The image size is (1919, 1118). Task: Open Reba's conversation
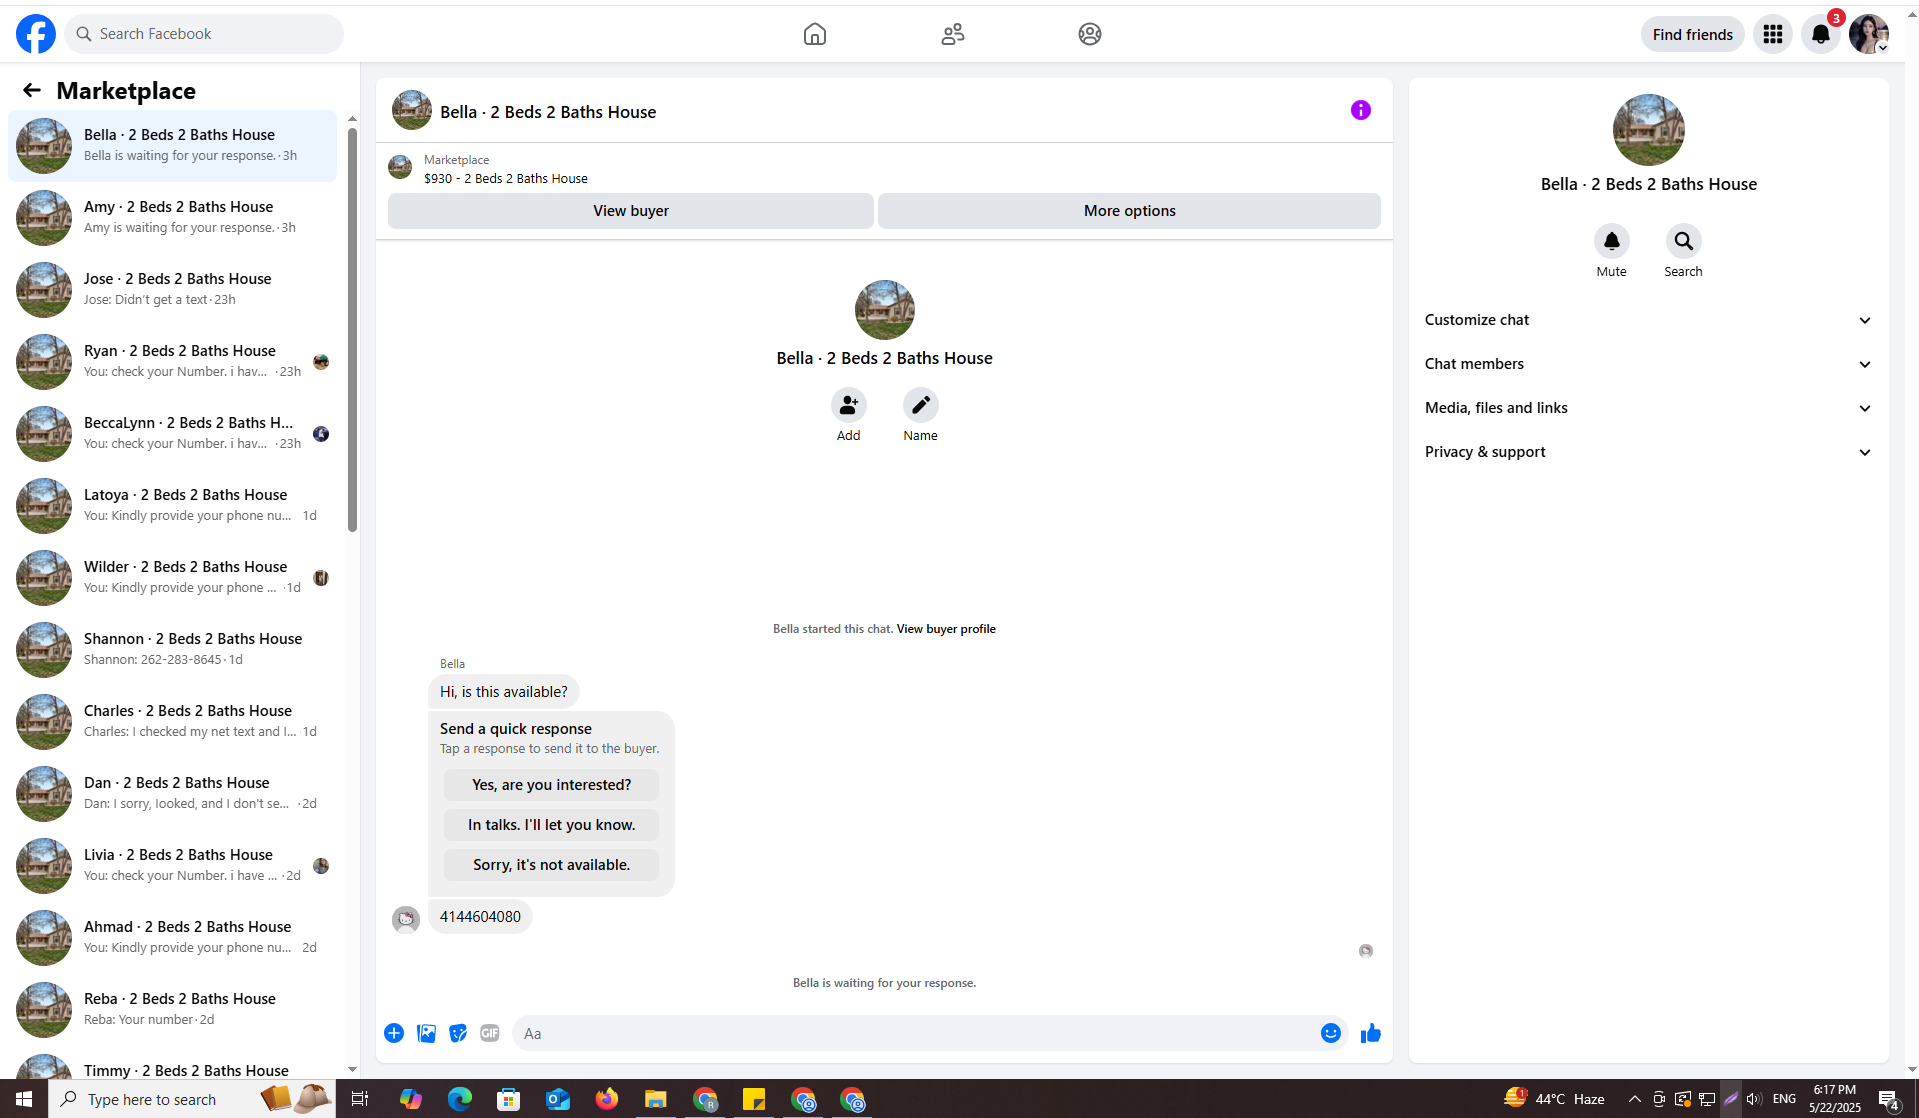coord(172,1009)
